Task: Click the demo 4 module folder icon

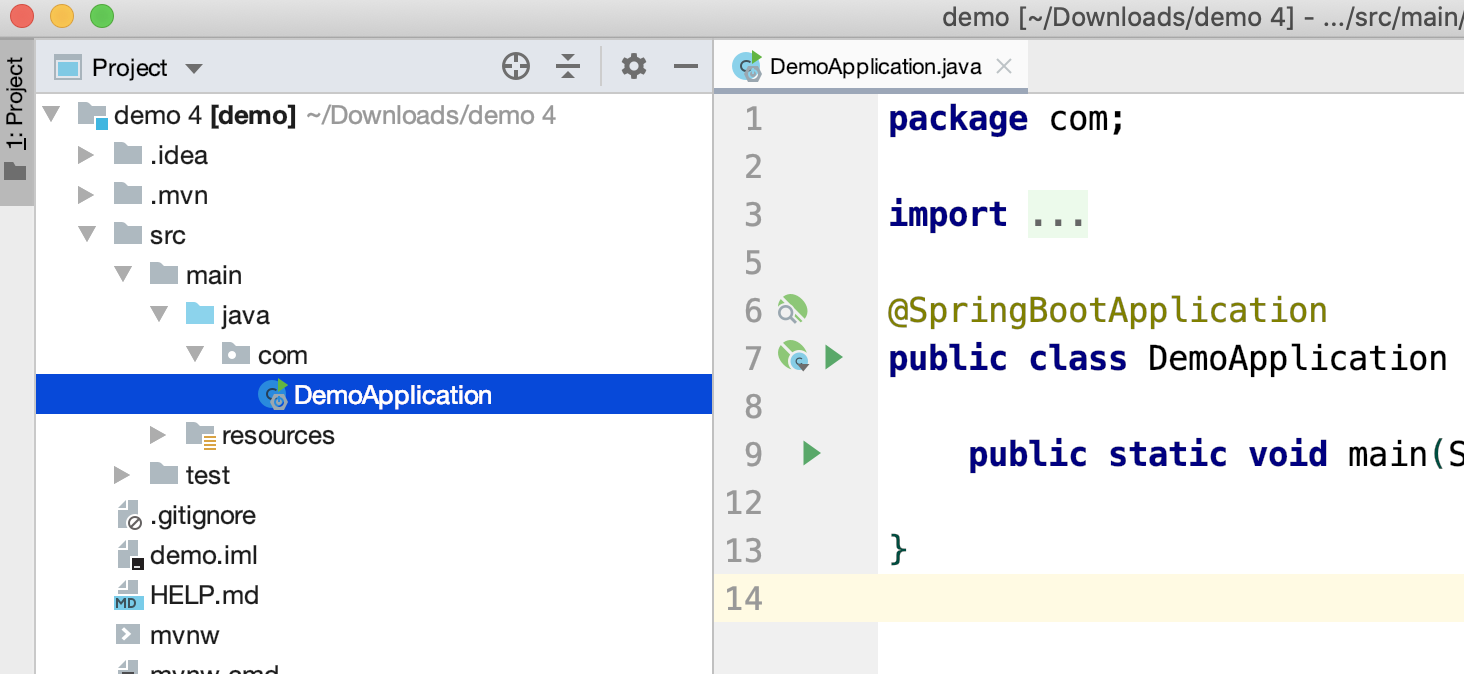Action: tap(93, 116)
